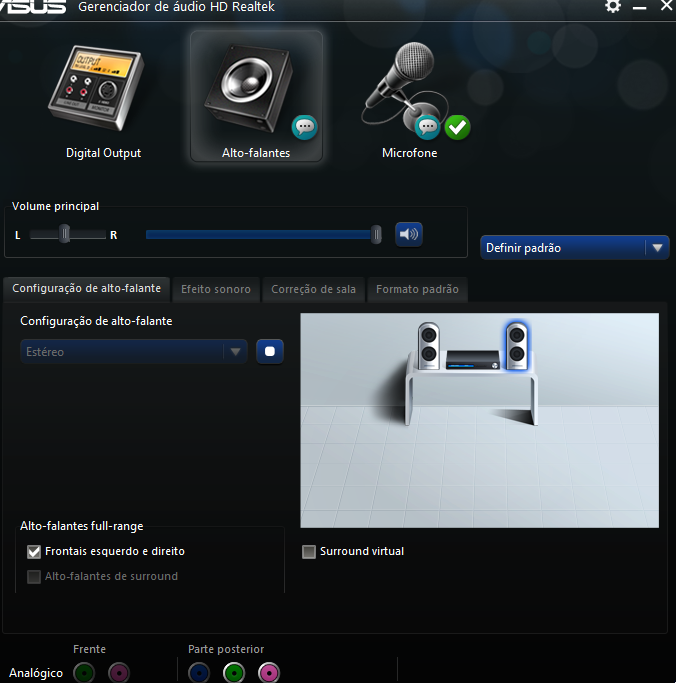Screen dimensions: 676x683
Task: Click the rear blue analog jack
Action: [199, 673]
